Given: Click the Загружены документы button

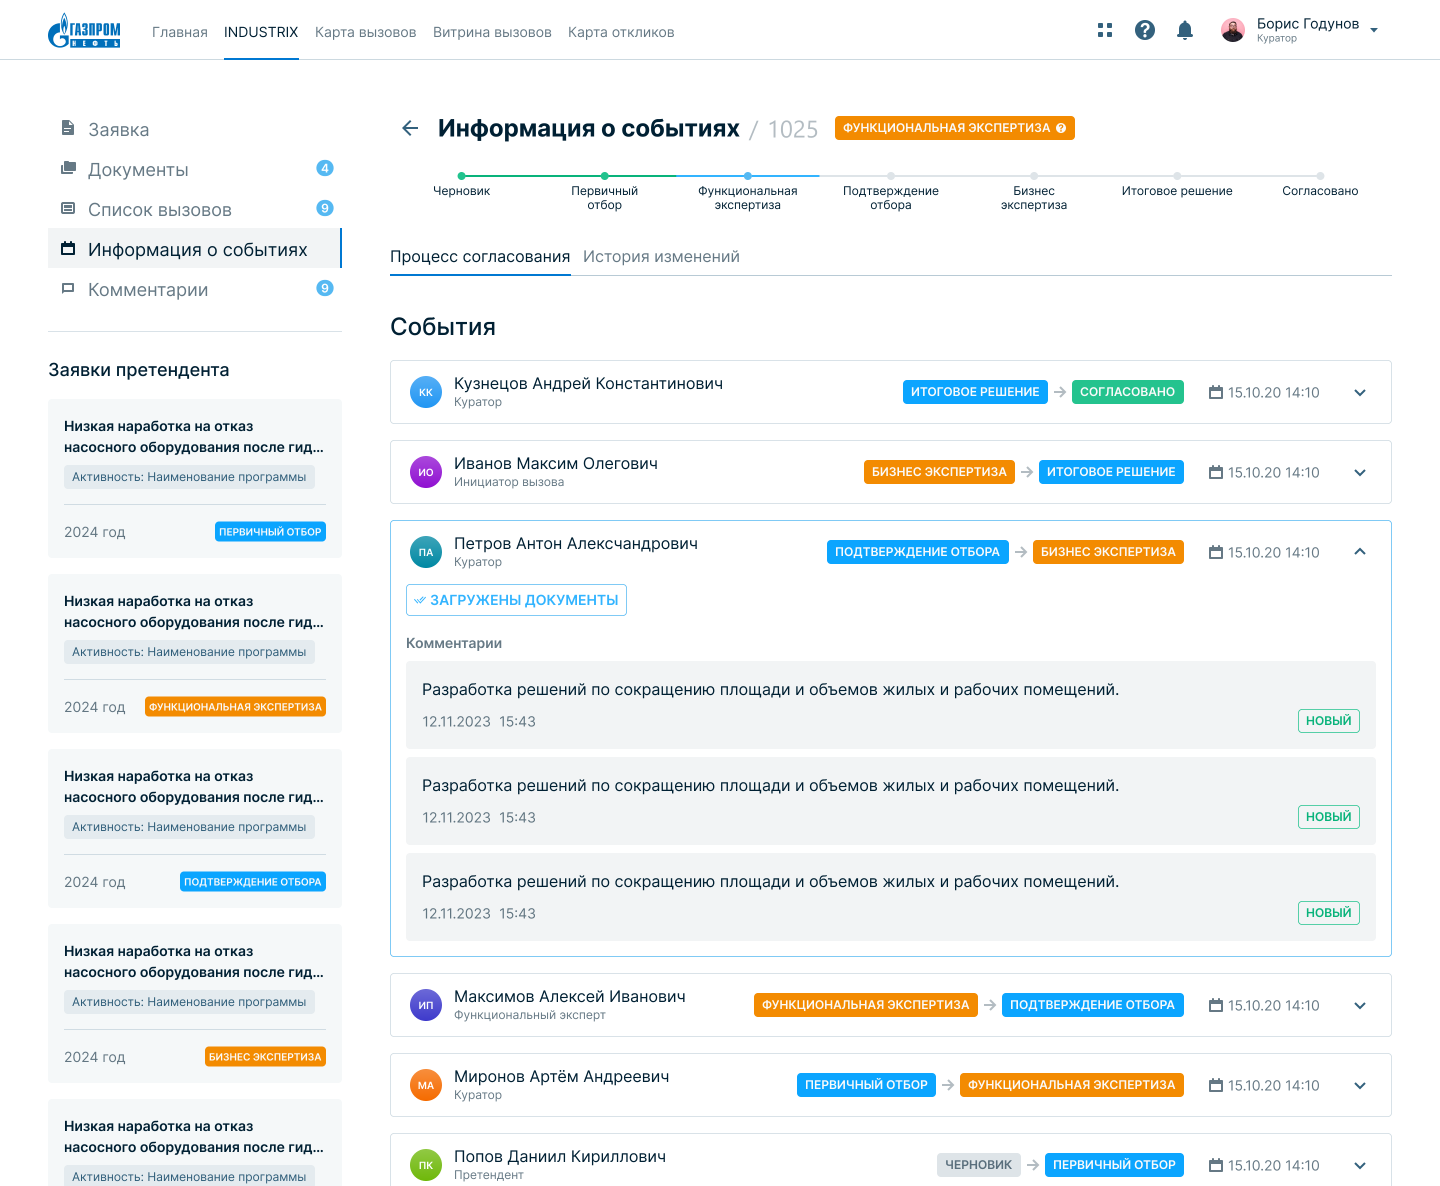Looking at the screenshot, I should [516, 600].
